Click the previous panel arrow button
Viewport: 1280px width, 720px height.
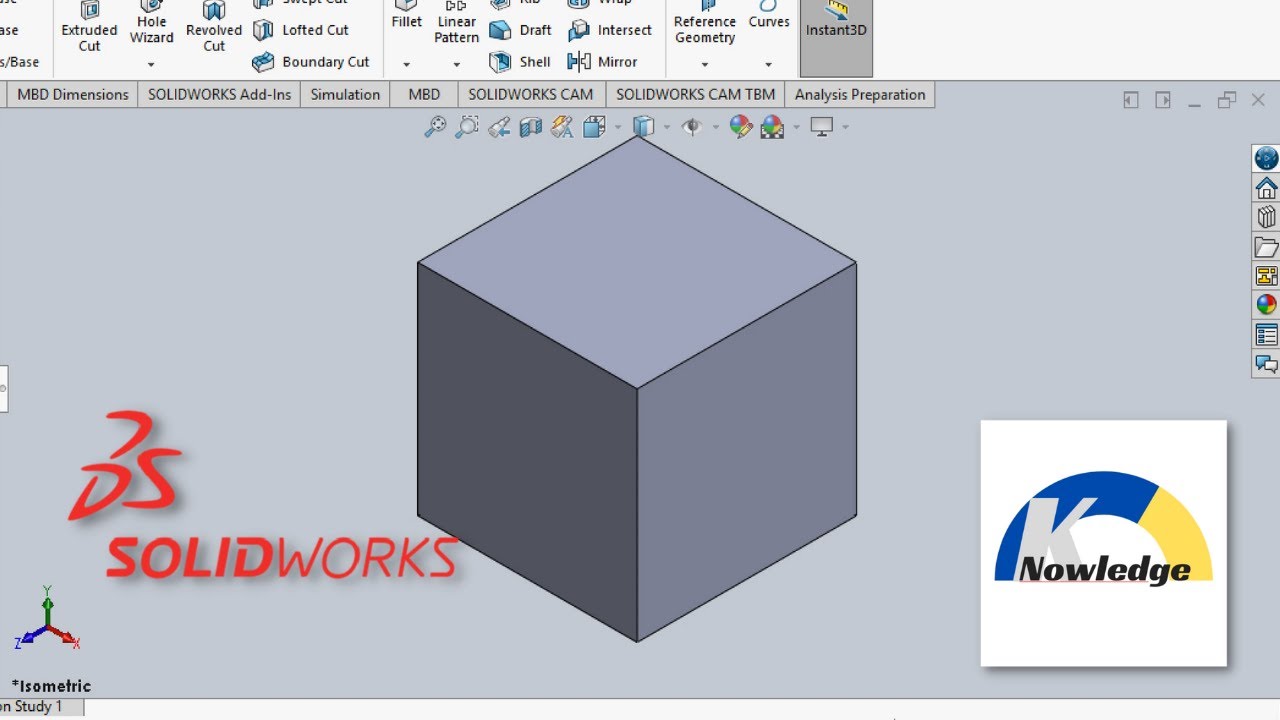(1131, 100)
